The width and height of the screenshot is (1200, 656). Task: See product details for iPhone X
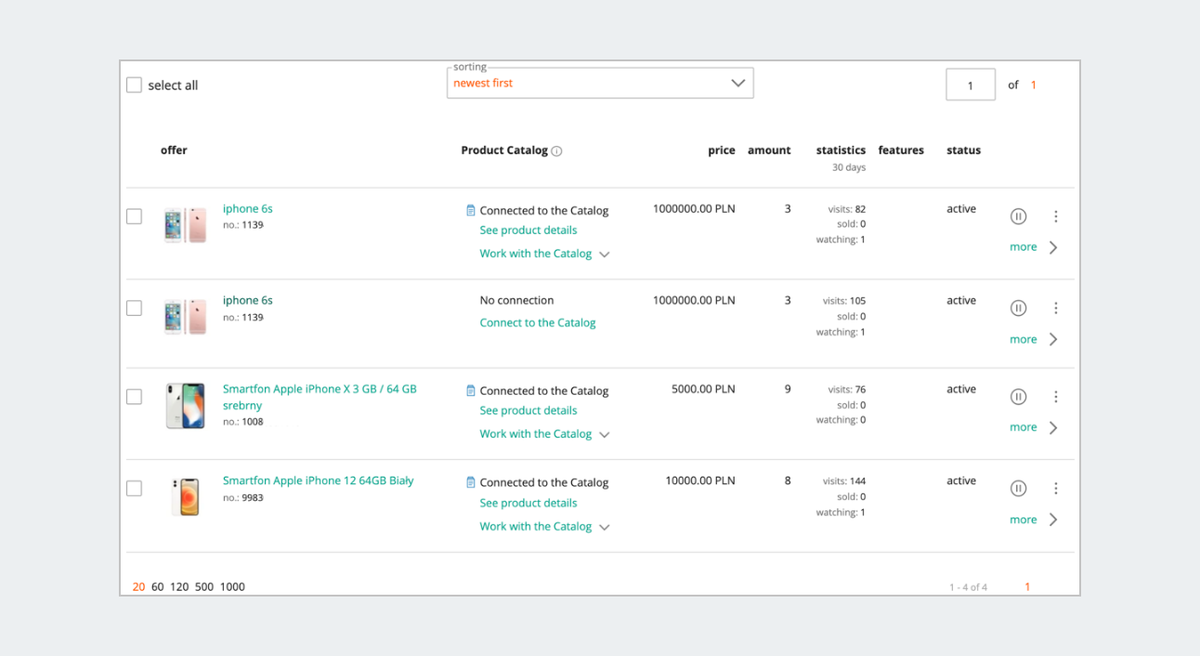(x=528, y=410)
